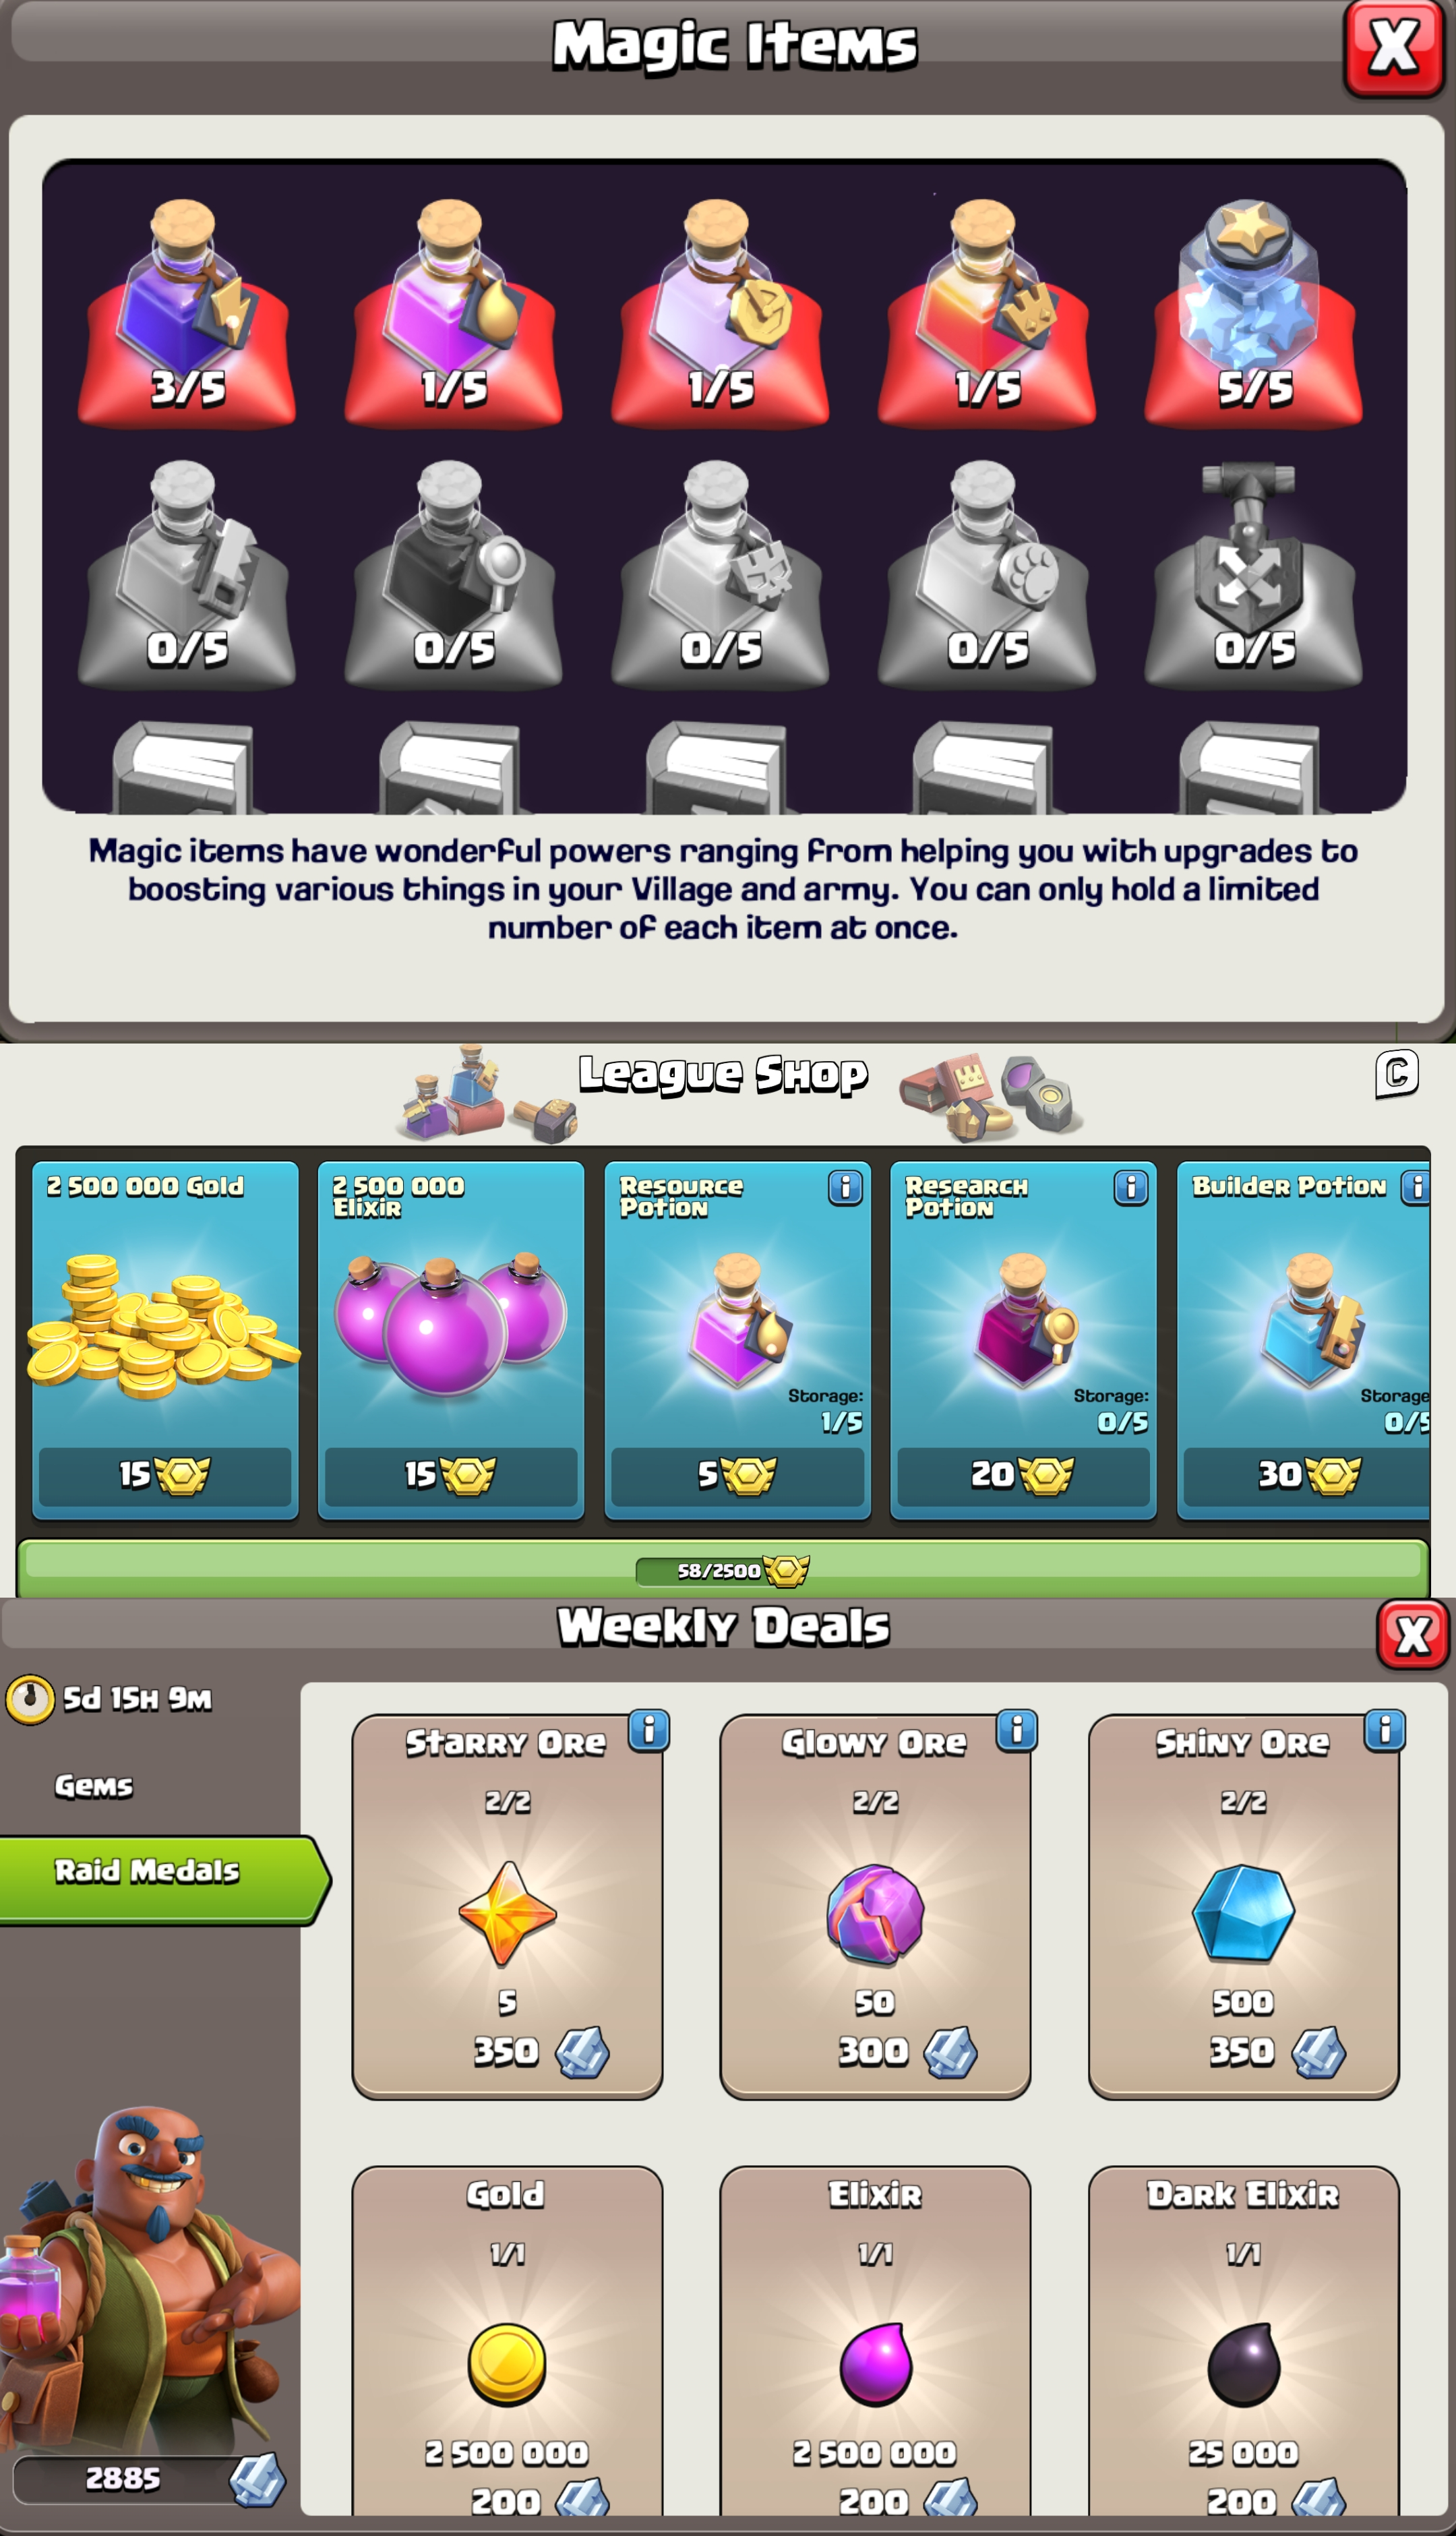Image resolution: width=1456 pixels, height=2536 pixels.
Task: Close the Weekly Deals panel
Action: tap(1412, 1635)
